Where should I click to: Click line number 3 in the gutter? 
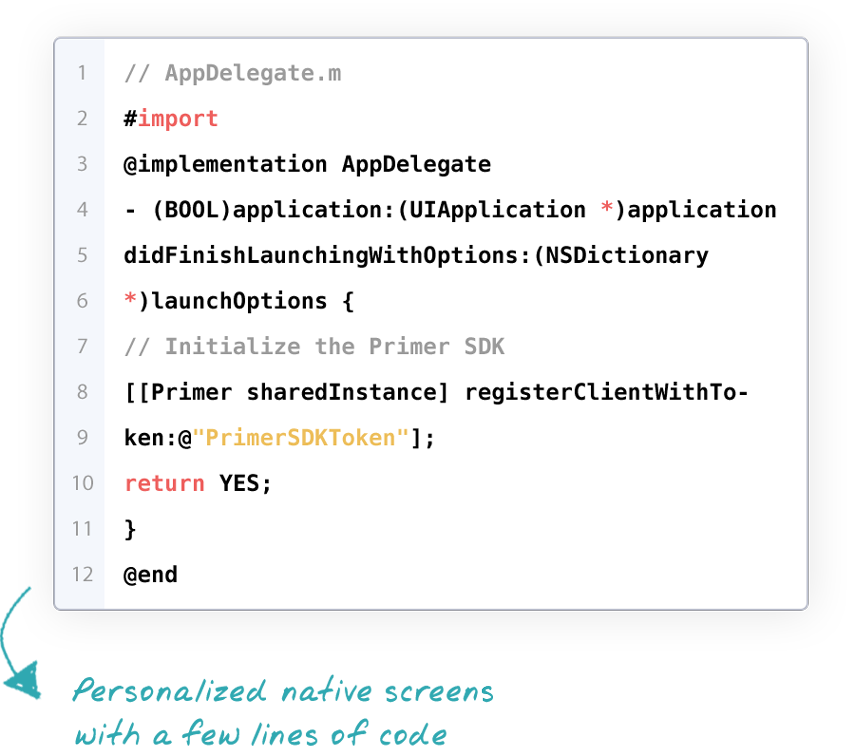[x=81, y=164]
